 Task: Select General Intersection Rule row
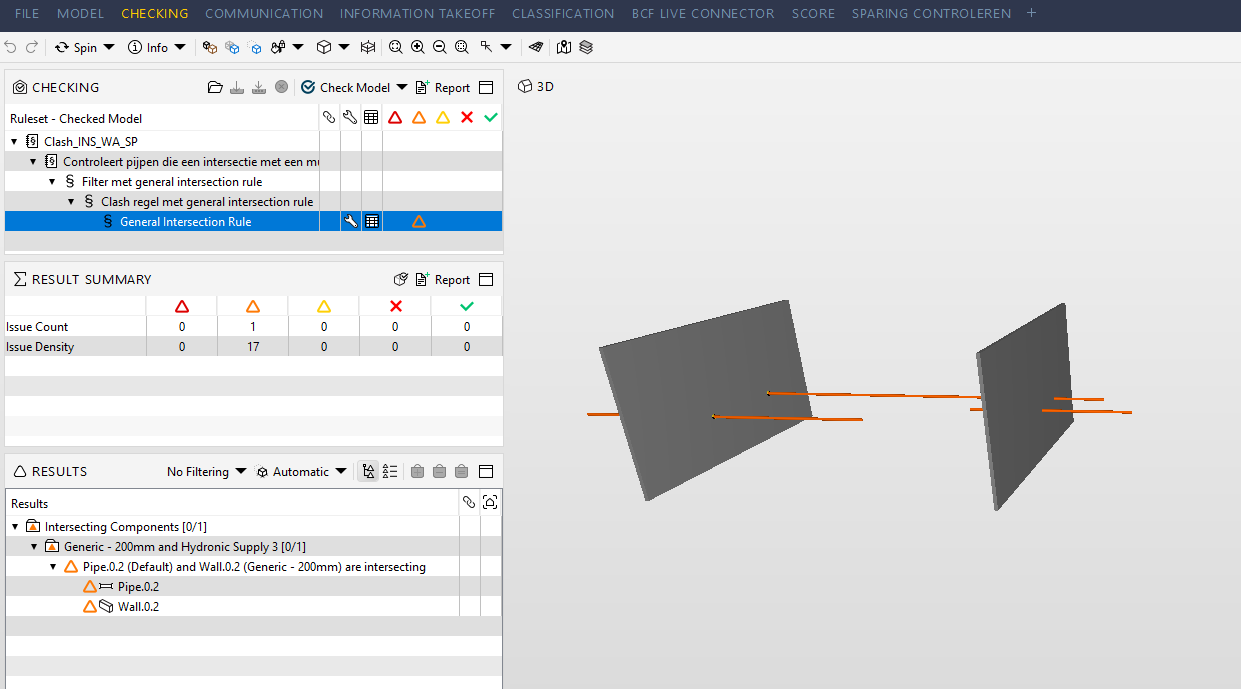(253, 222)
